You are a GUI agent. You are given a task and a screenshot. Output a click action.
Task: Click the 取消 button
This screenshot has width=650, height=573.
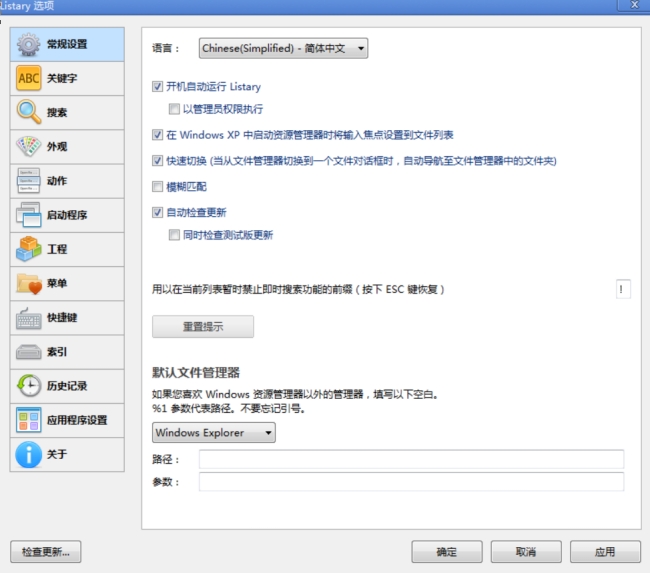[526, 552]
